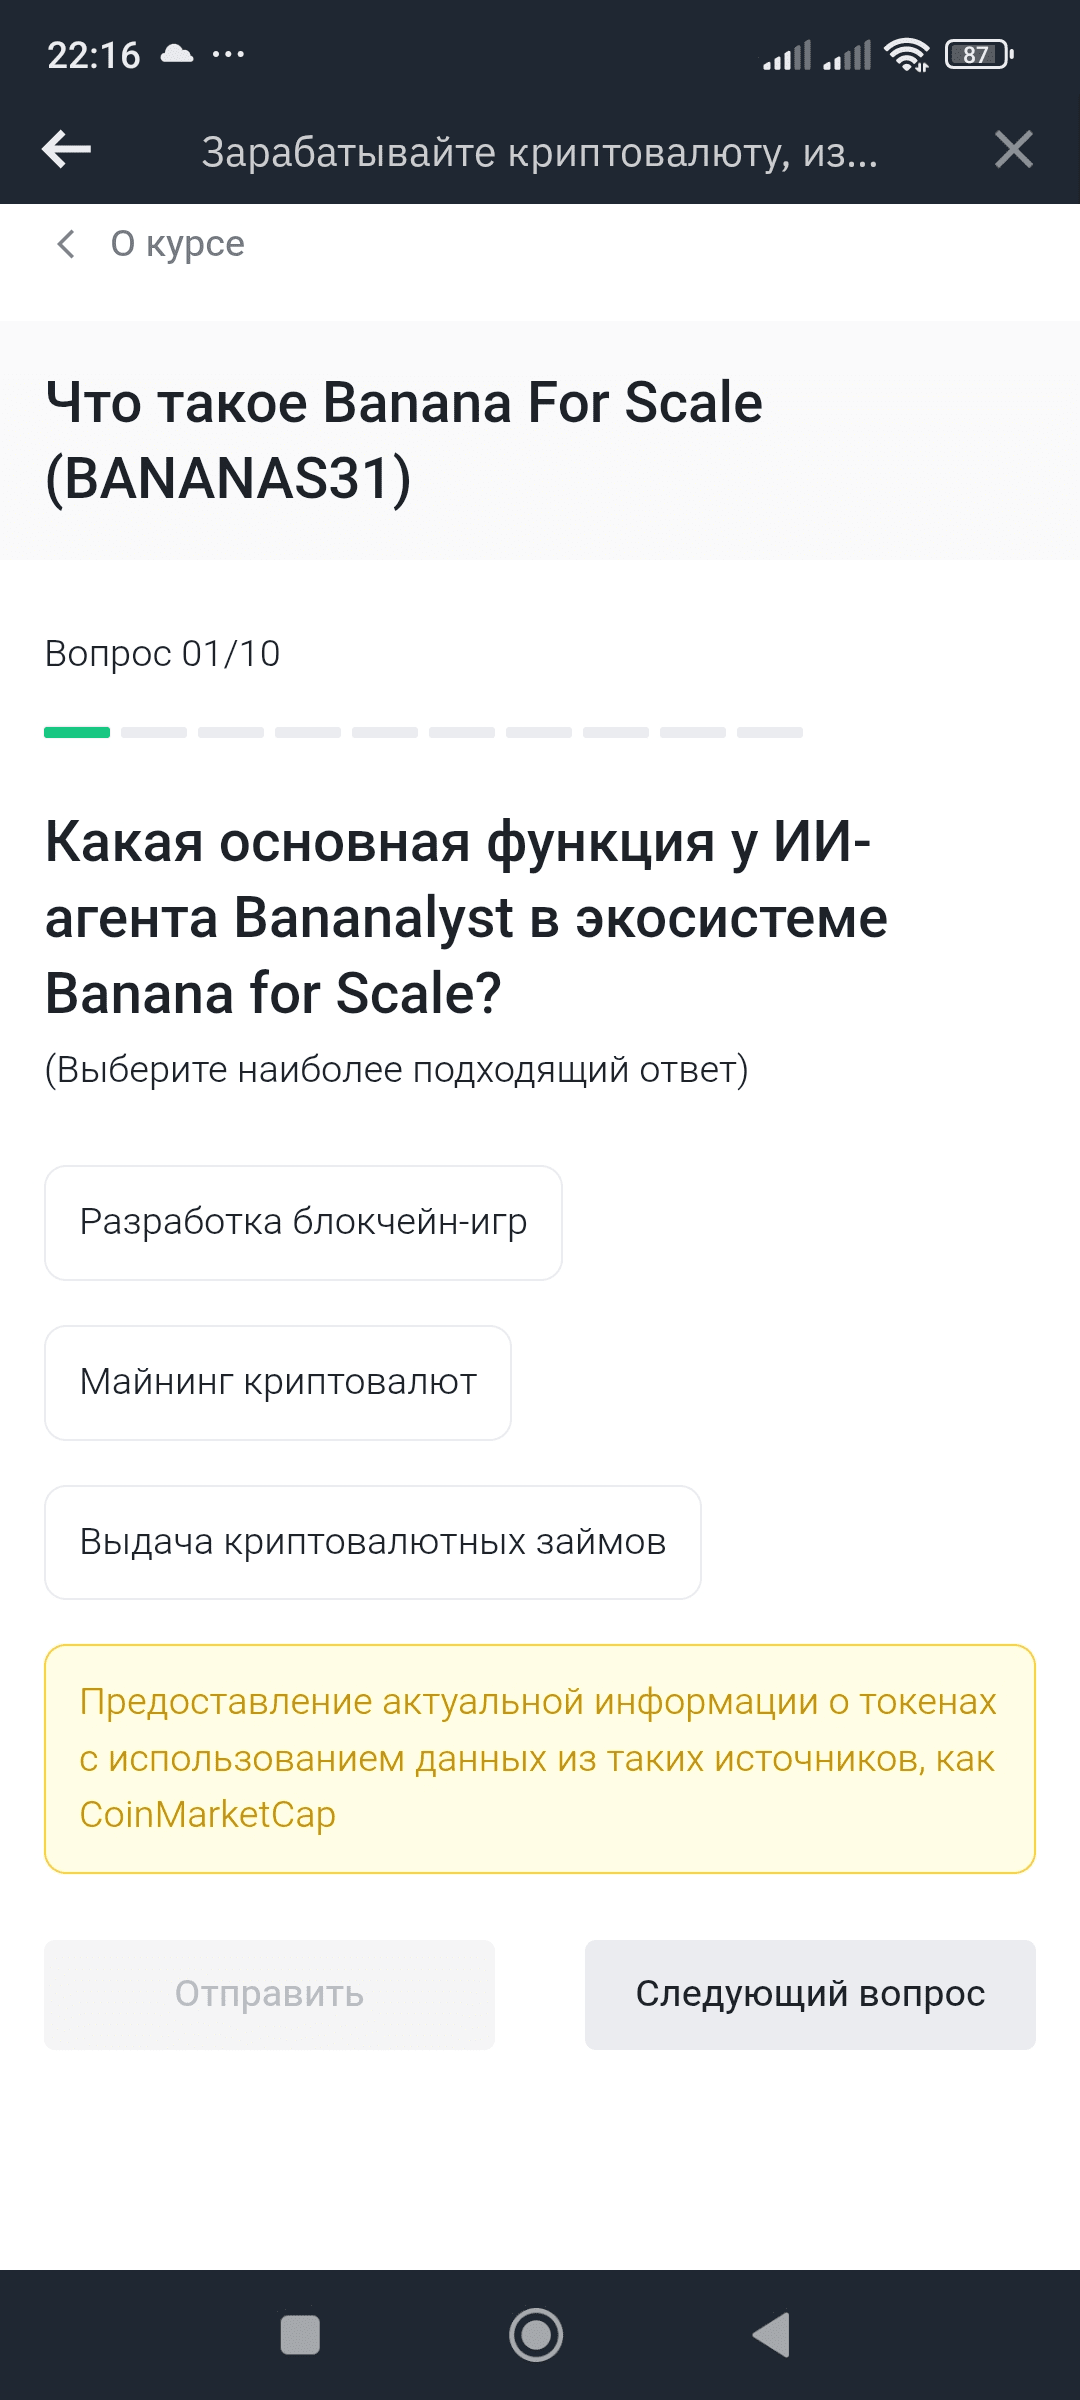Open the О курсе link
Screen dimensions: 1080x2400
pos(177,244)
